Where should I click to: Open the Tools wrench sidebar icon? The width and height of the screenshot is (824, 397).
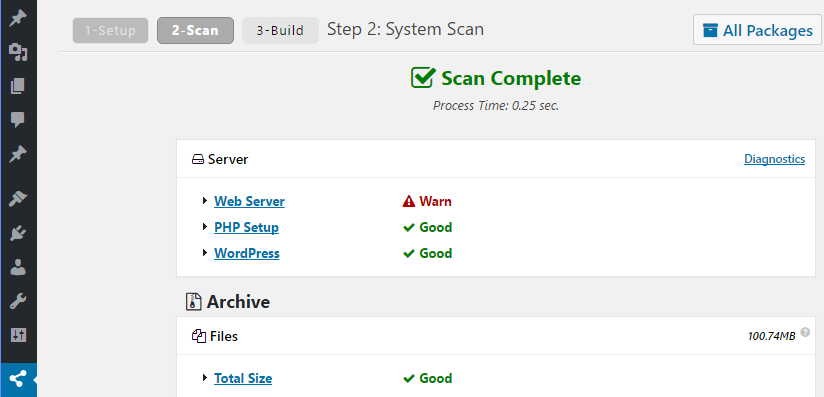(x=18, y=301)
